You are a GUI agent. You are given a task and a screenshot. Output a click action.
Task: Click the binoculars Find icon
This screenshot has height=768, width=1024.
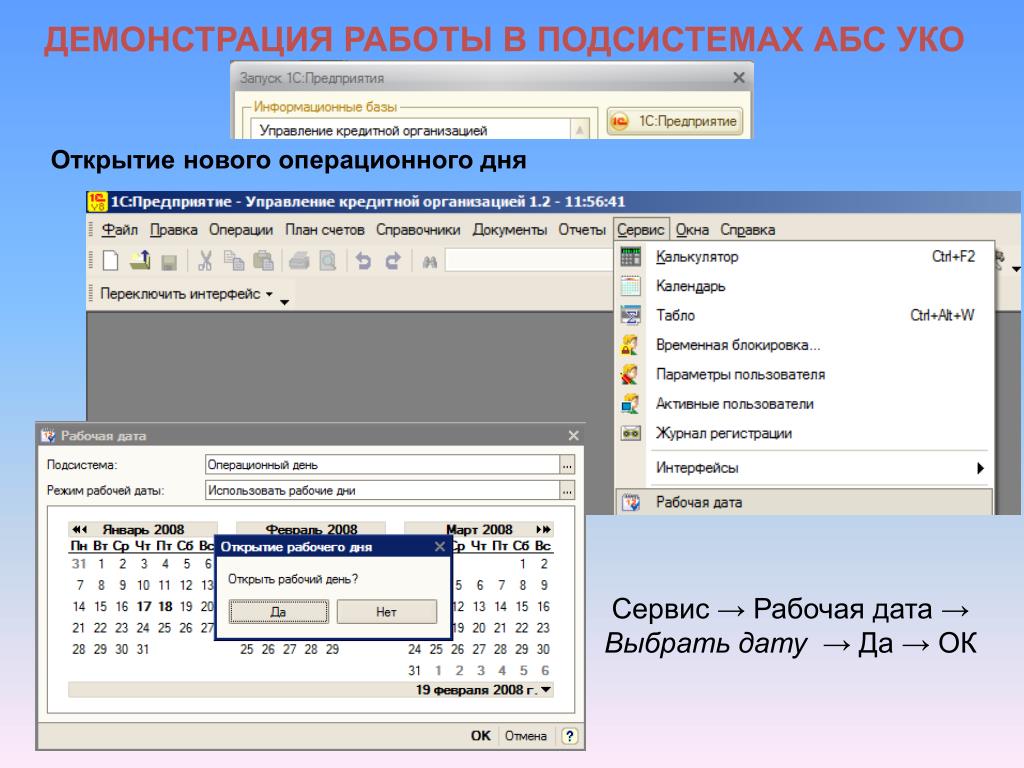[429, 262]
